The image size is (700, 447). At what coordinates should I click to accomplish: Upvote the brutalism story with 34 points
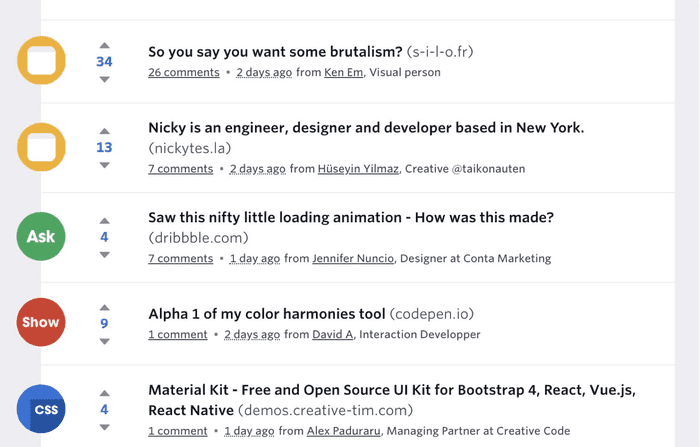tap(104, 45)
